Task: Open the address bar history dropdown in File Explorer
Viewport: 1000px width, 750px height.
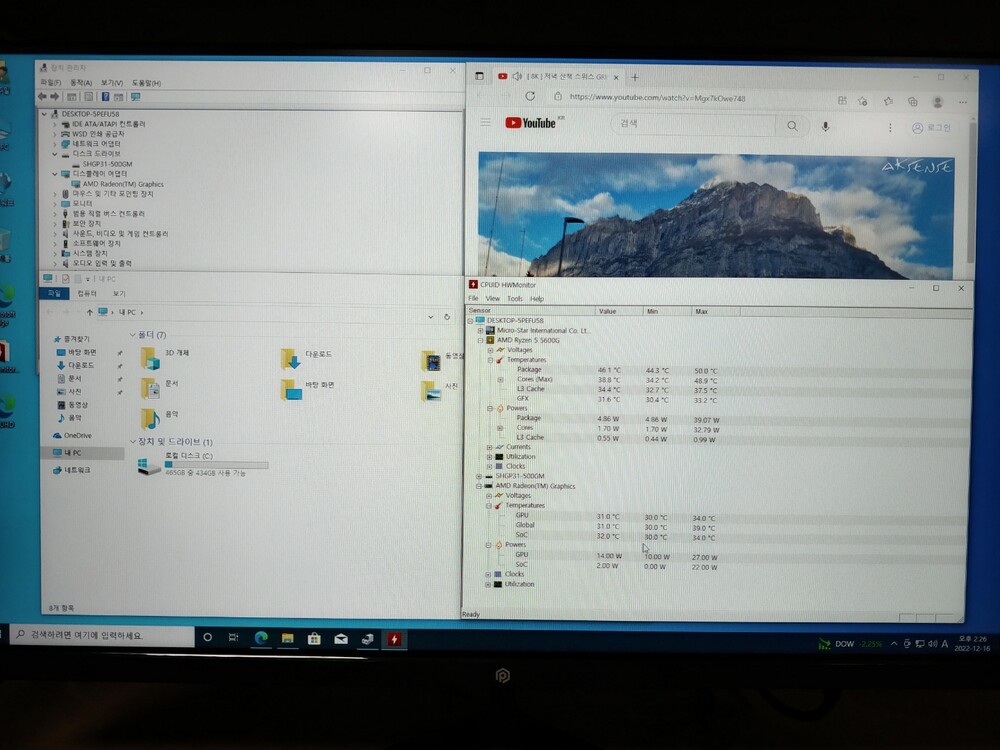Action: [429, 316]
